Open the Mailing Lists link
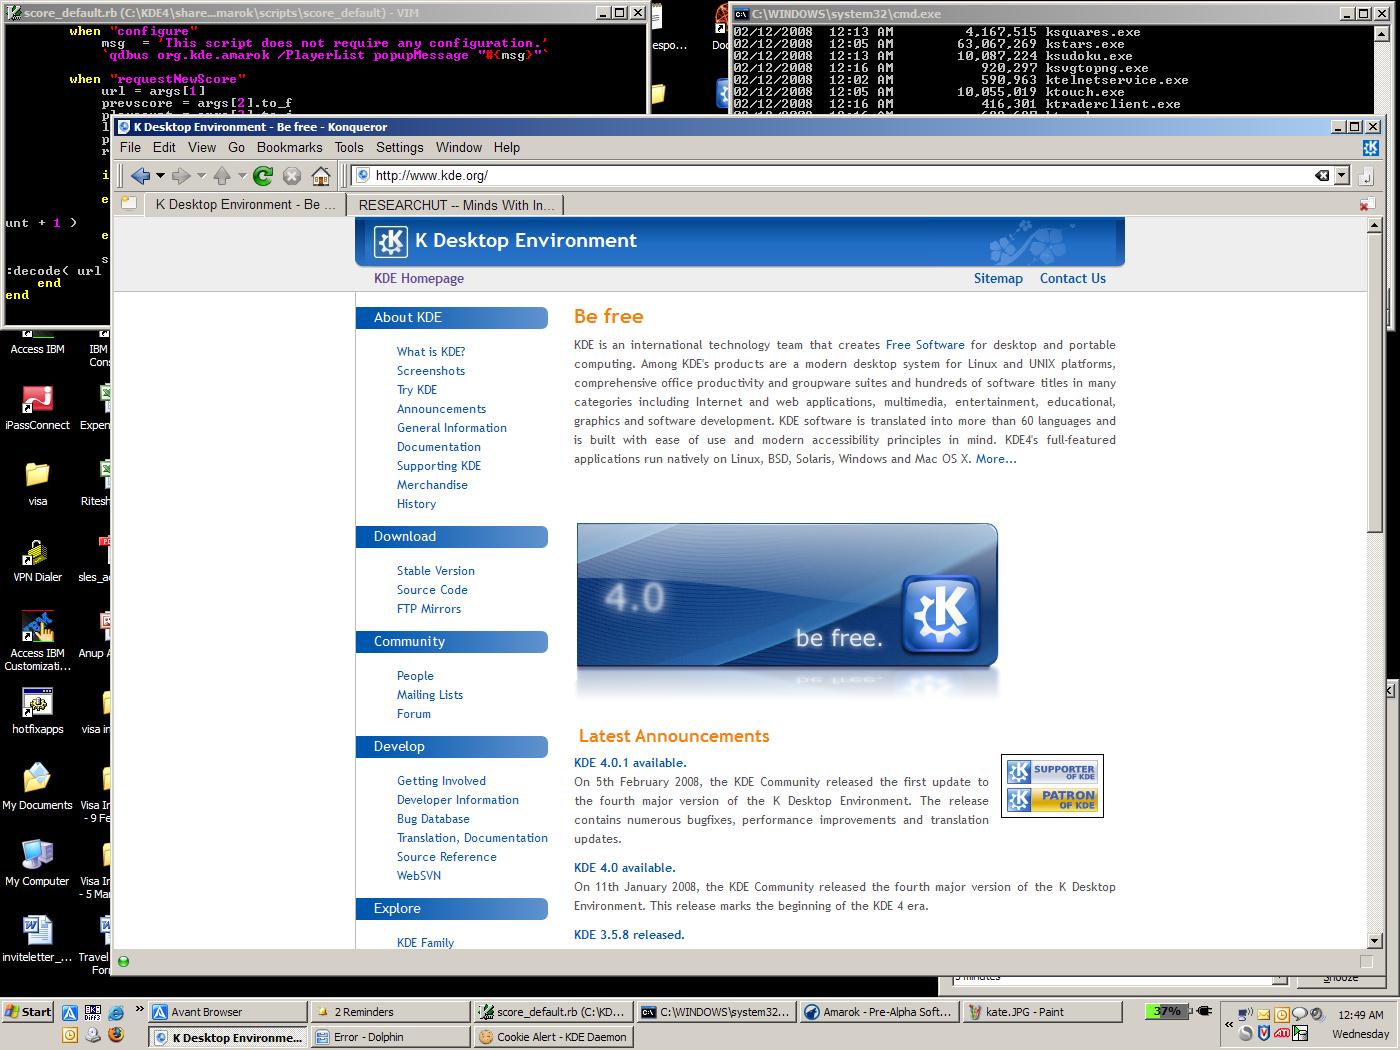Viewport: 1400px width, 1050px height. 430,695
